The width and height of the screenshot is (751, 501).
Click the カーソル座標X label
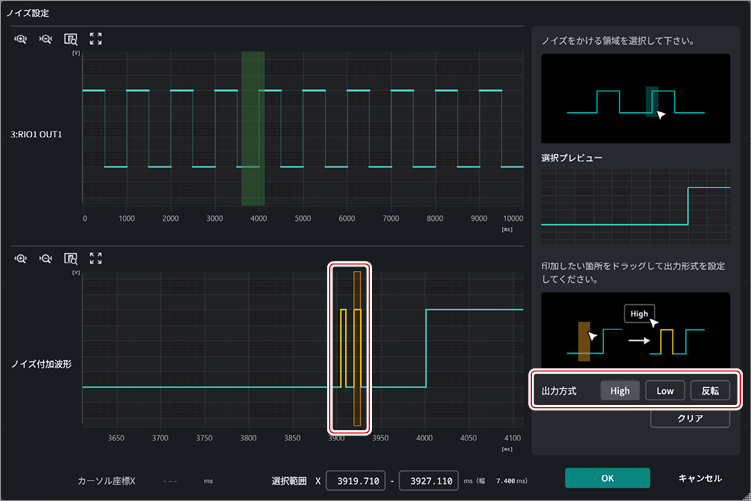tap(106, 481)
